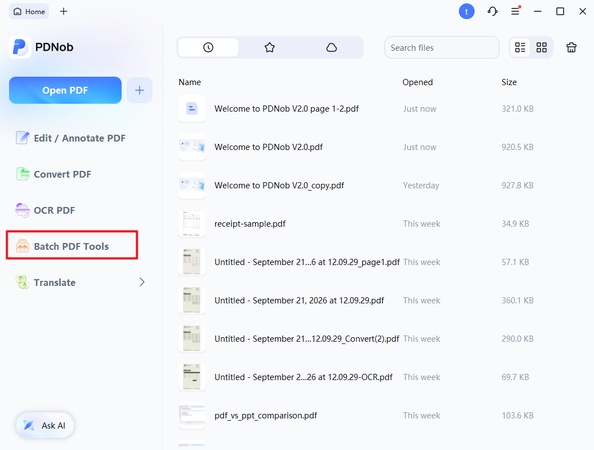Add a new tab with plus icon

pos(64,11)
